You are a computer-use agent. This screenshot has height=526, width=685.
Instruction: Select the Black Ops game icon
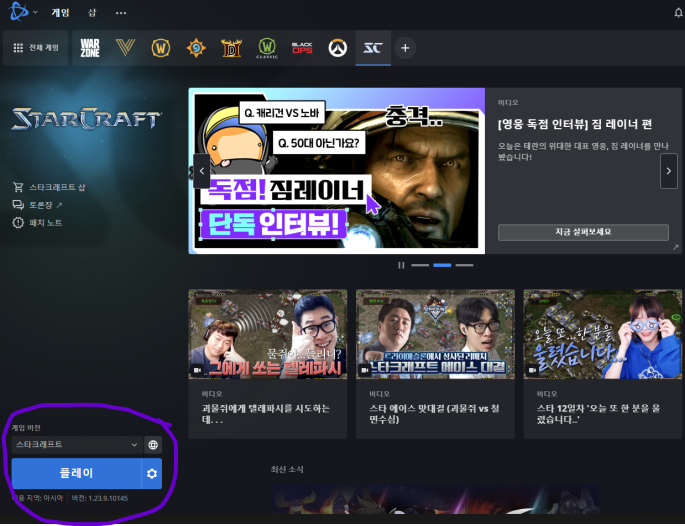tap(302, 48)
